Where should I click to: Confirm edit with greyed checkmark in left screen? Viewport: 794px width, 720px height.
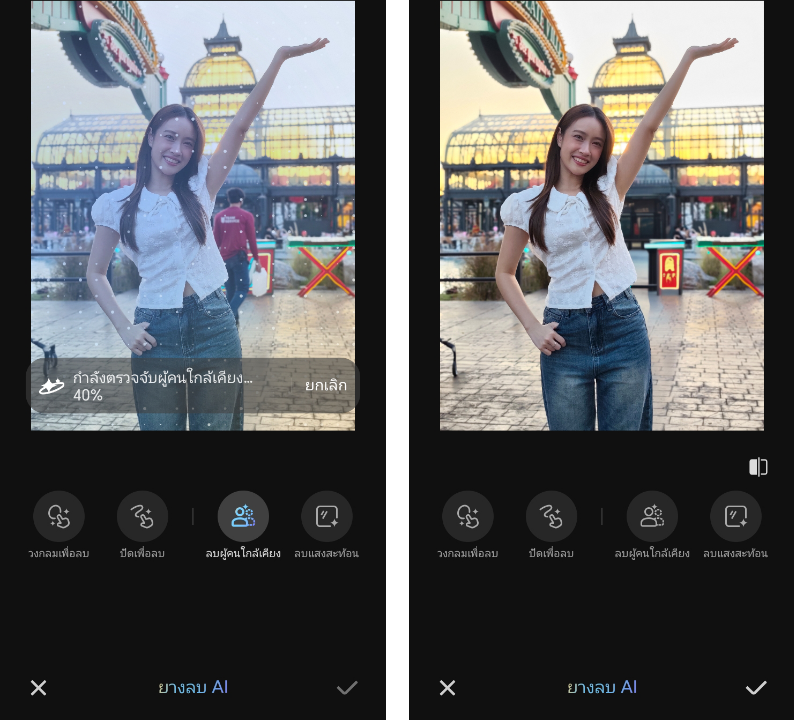pos(347,688)
